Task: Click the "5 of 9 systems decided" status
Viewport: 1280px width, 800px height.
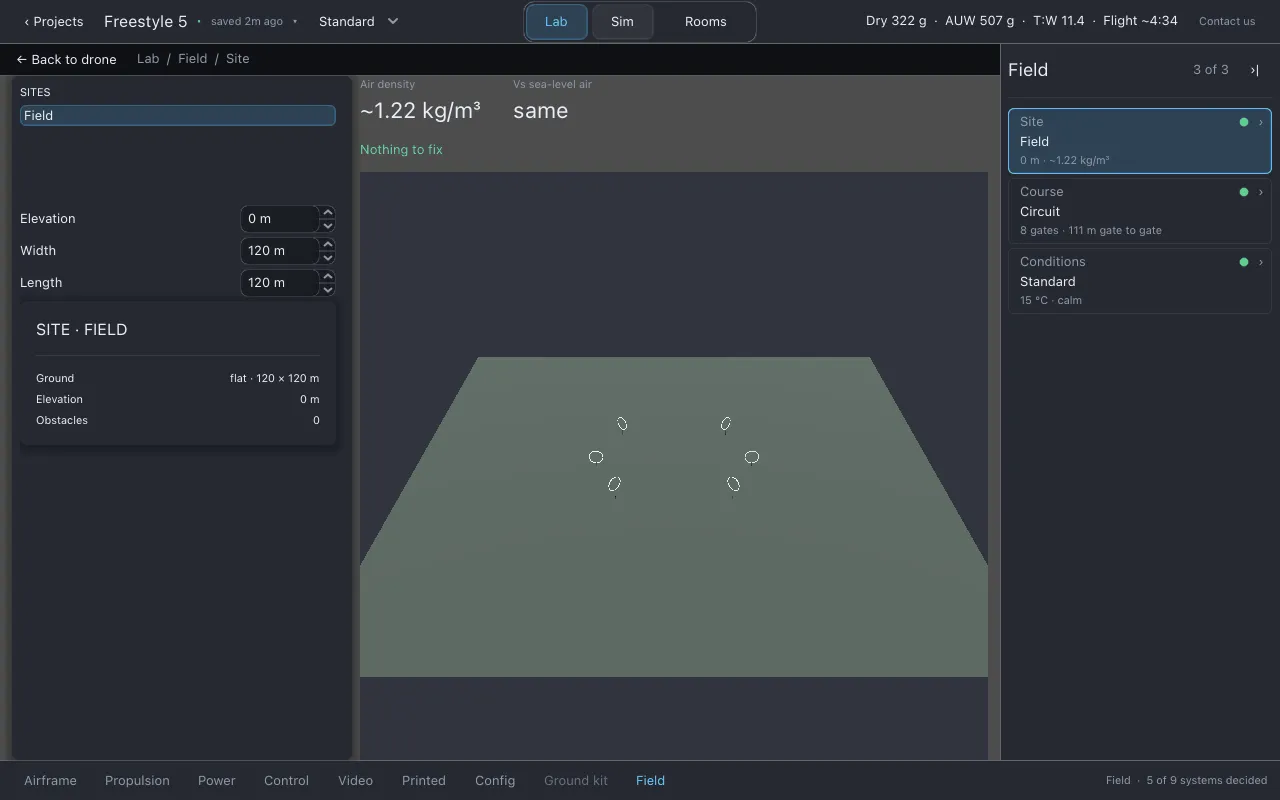Action: click(1207, 781)
